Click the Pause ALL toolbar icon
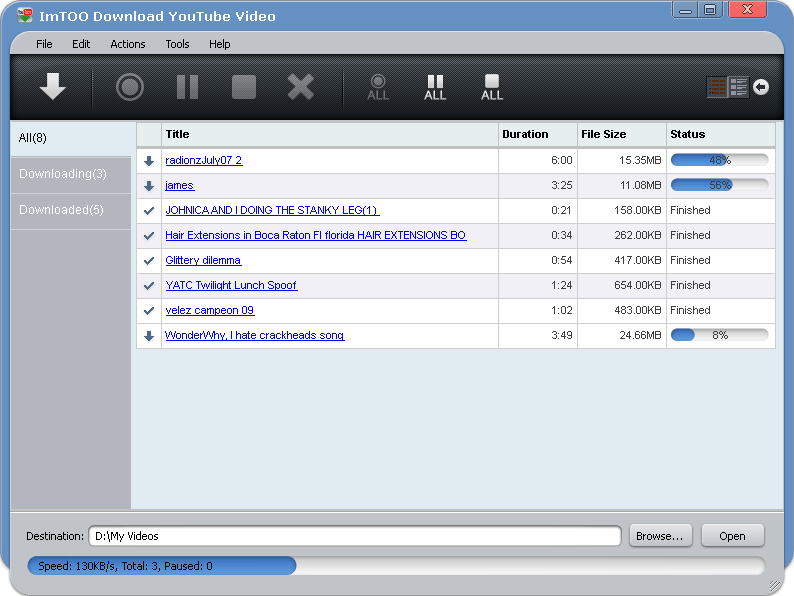Image resolution: width=794 pixels, height=596 pixels. tap(435, 88)
